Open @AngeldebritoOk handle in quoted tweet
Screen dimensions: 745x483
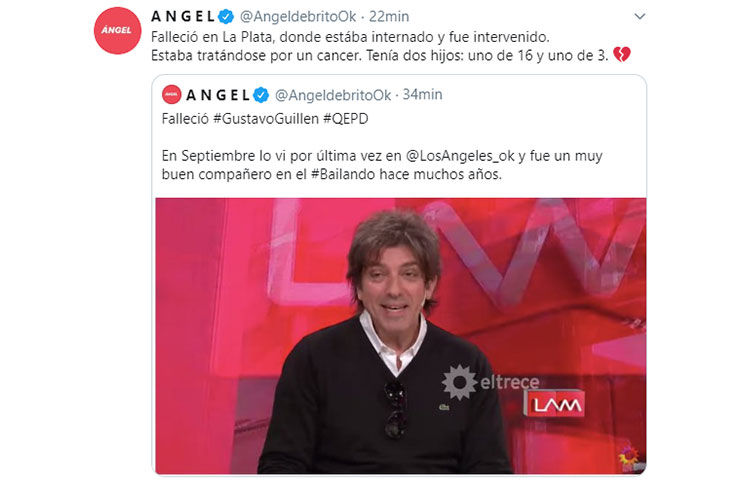(x=333, y=95)
